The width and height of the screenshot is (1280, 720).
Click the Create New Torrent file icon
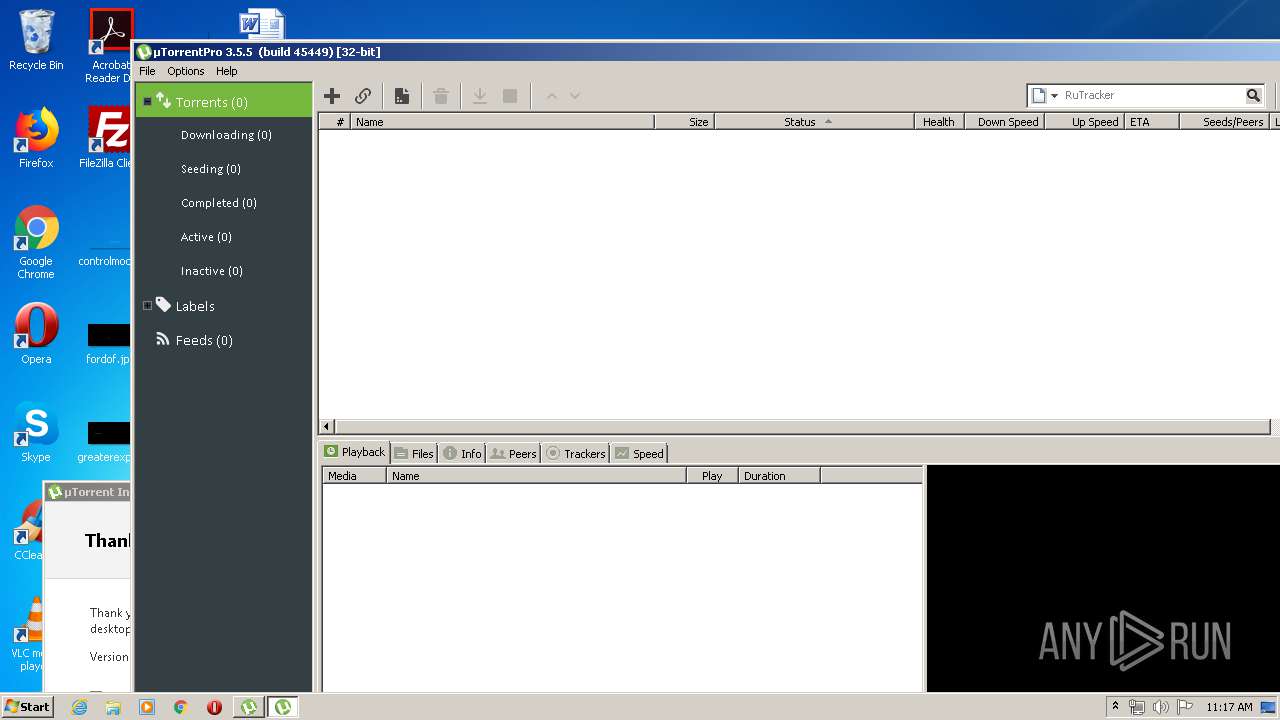pyautogui.click(x=402, y=96)
